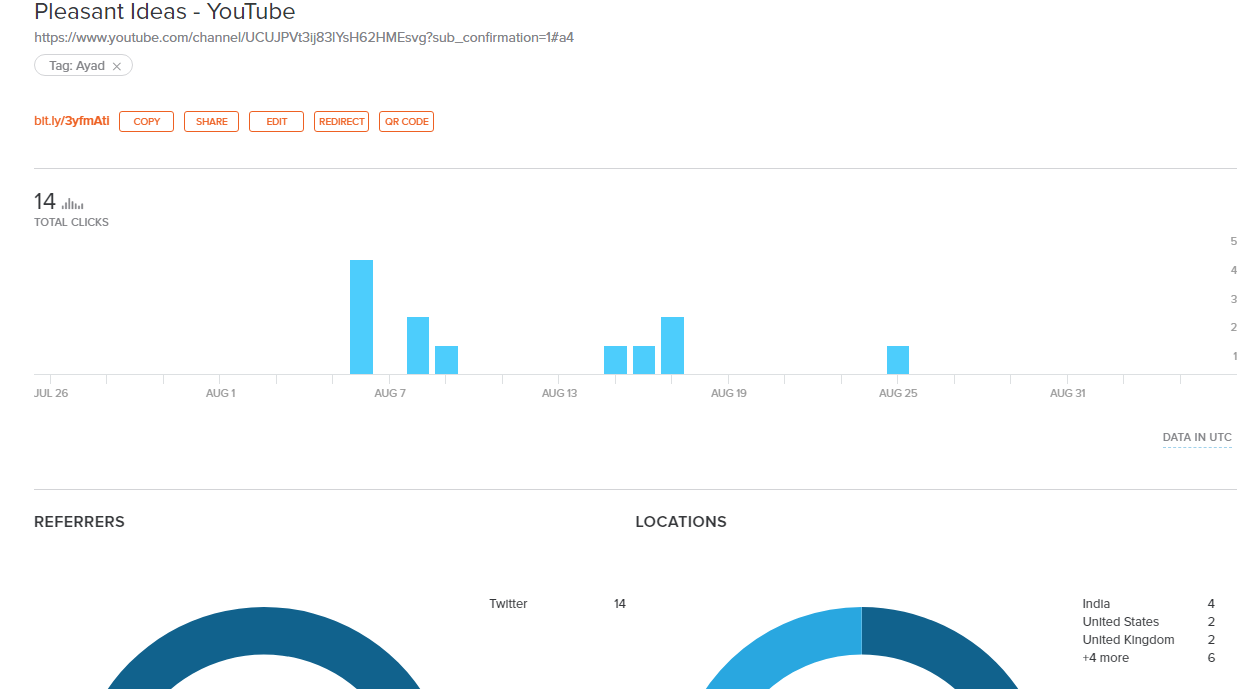Click the small bar-chart icon beside 14
The width and height of the screenshot is (1253, 689).
click(x=72, y=203)
